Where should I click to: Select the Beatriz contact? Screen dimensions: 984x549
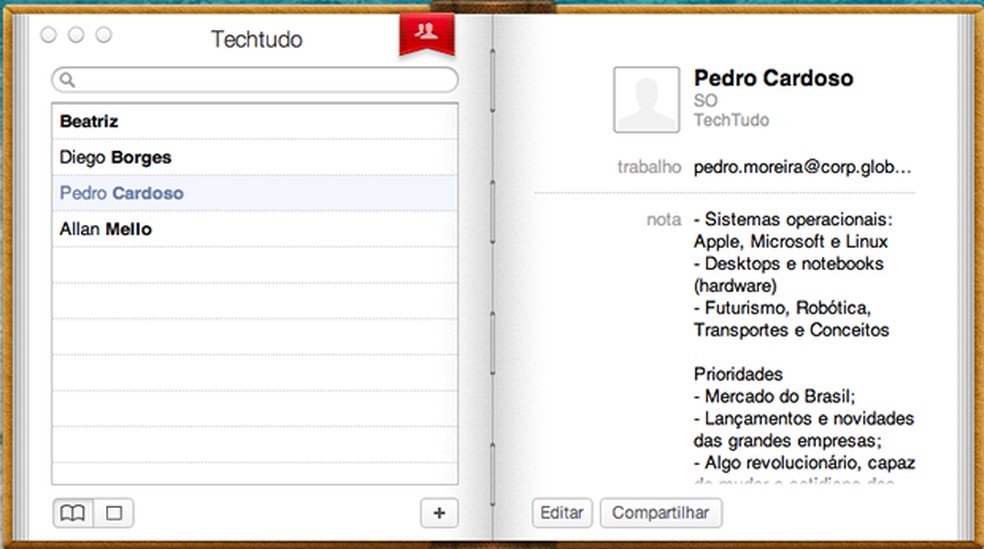tap(89, 121)
